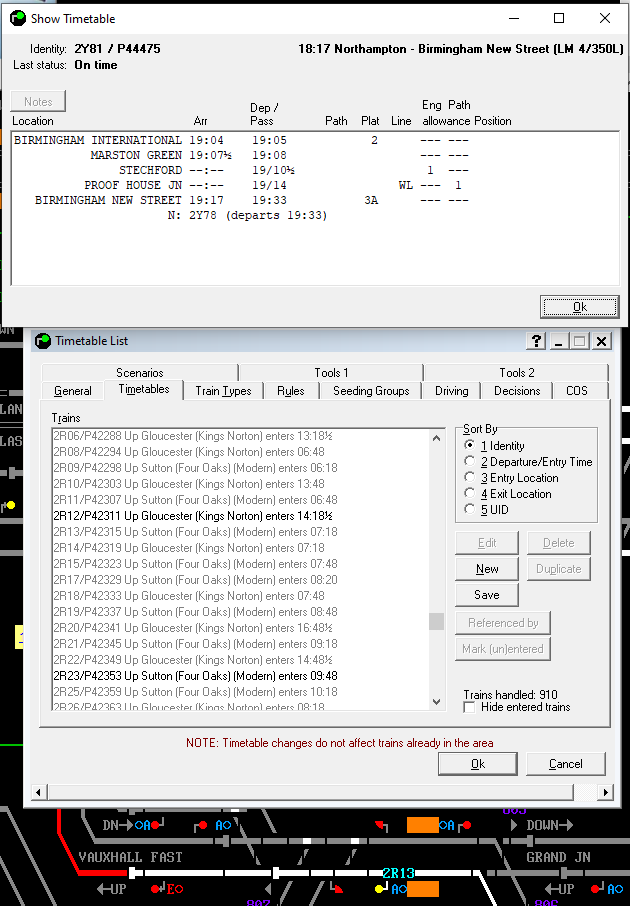Click train 2R13 berth on track diagram
The height and width of the screenshot is (906, 630).
(399, 872)
